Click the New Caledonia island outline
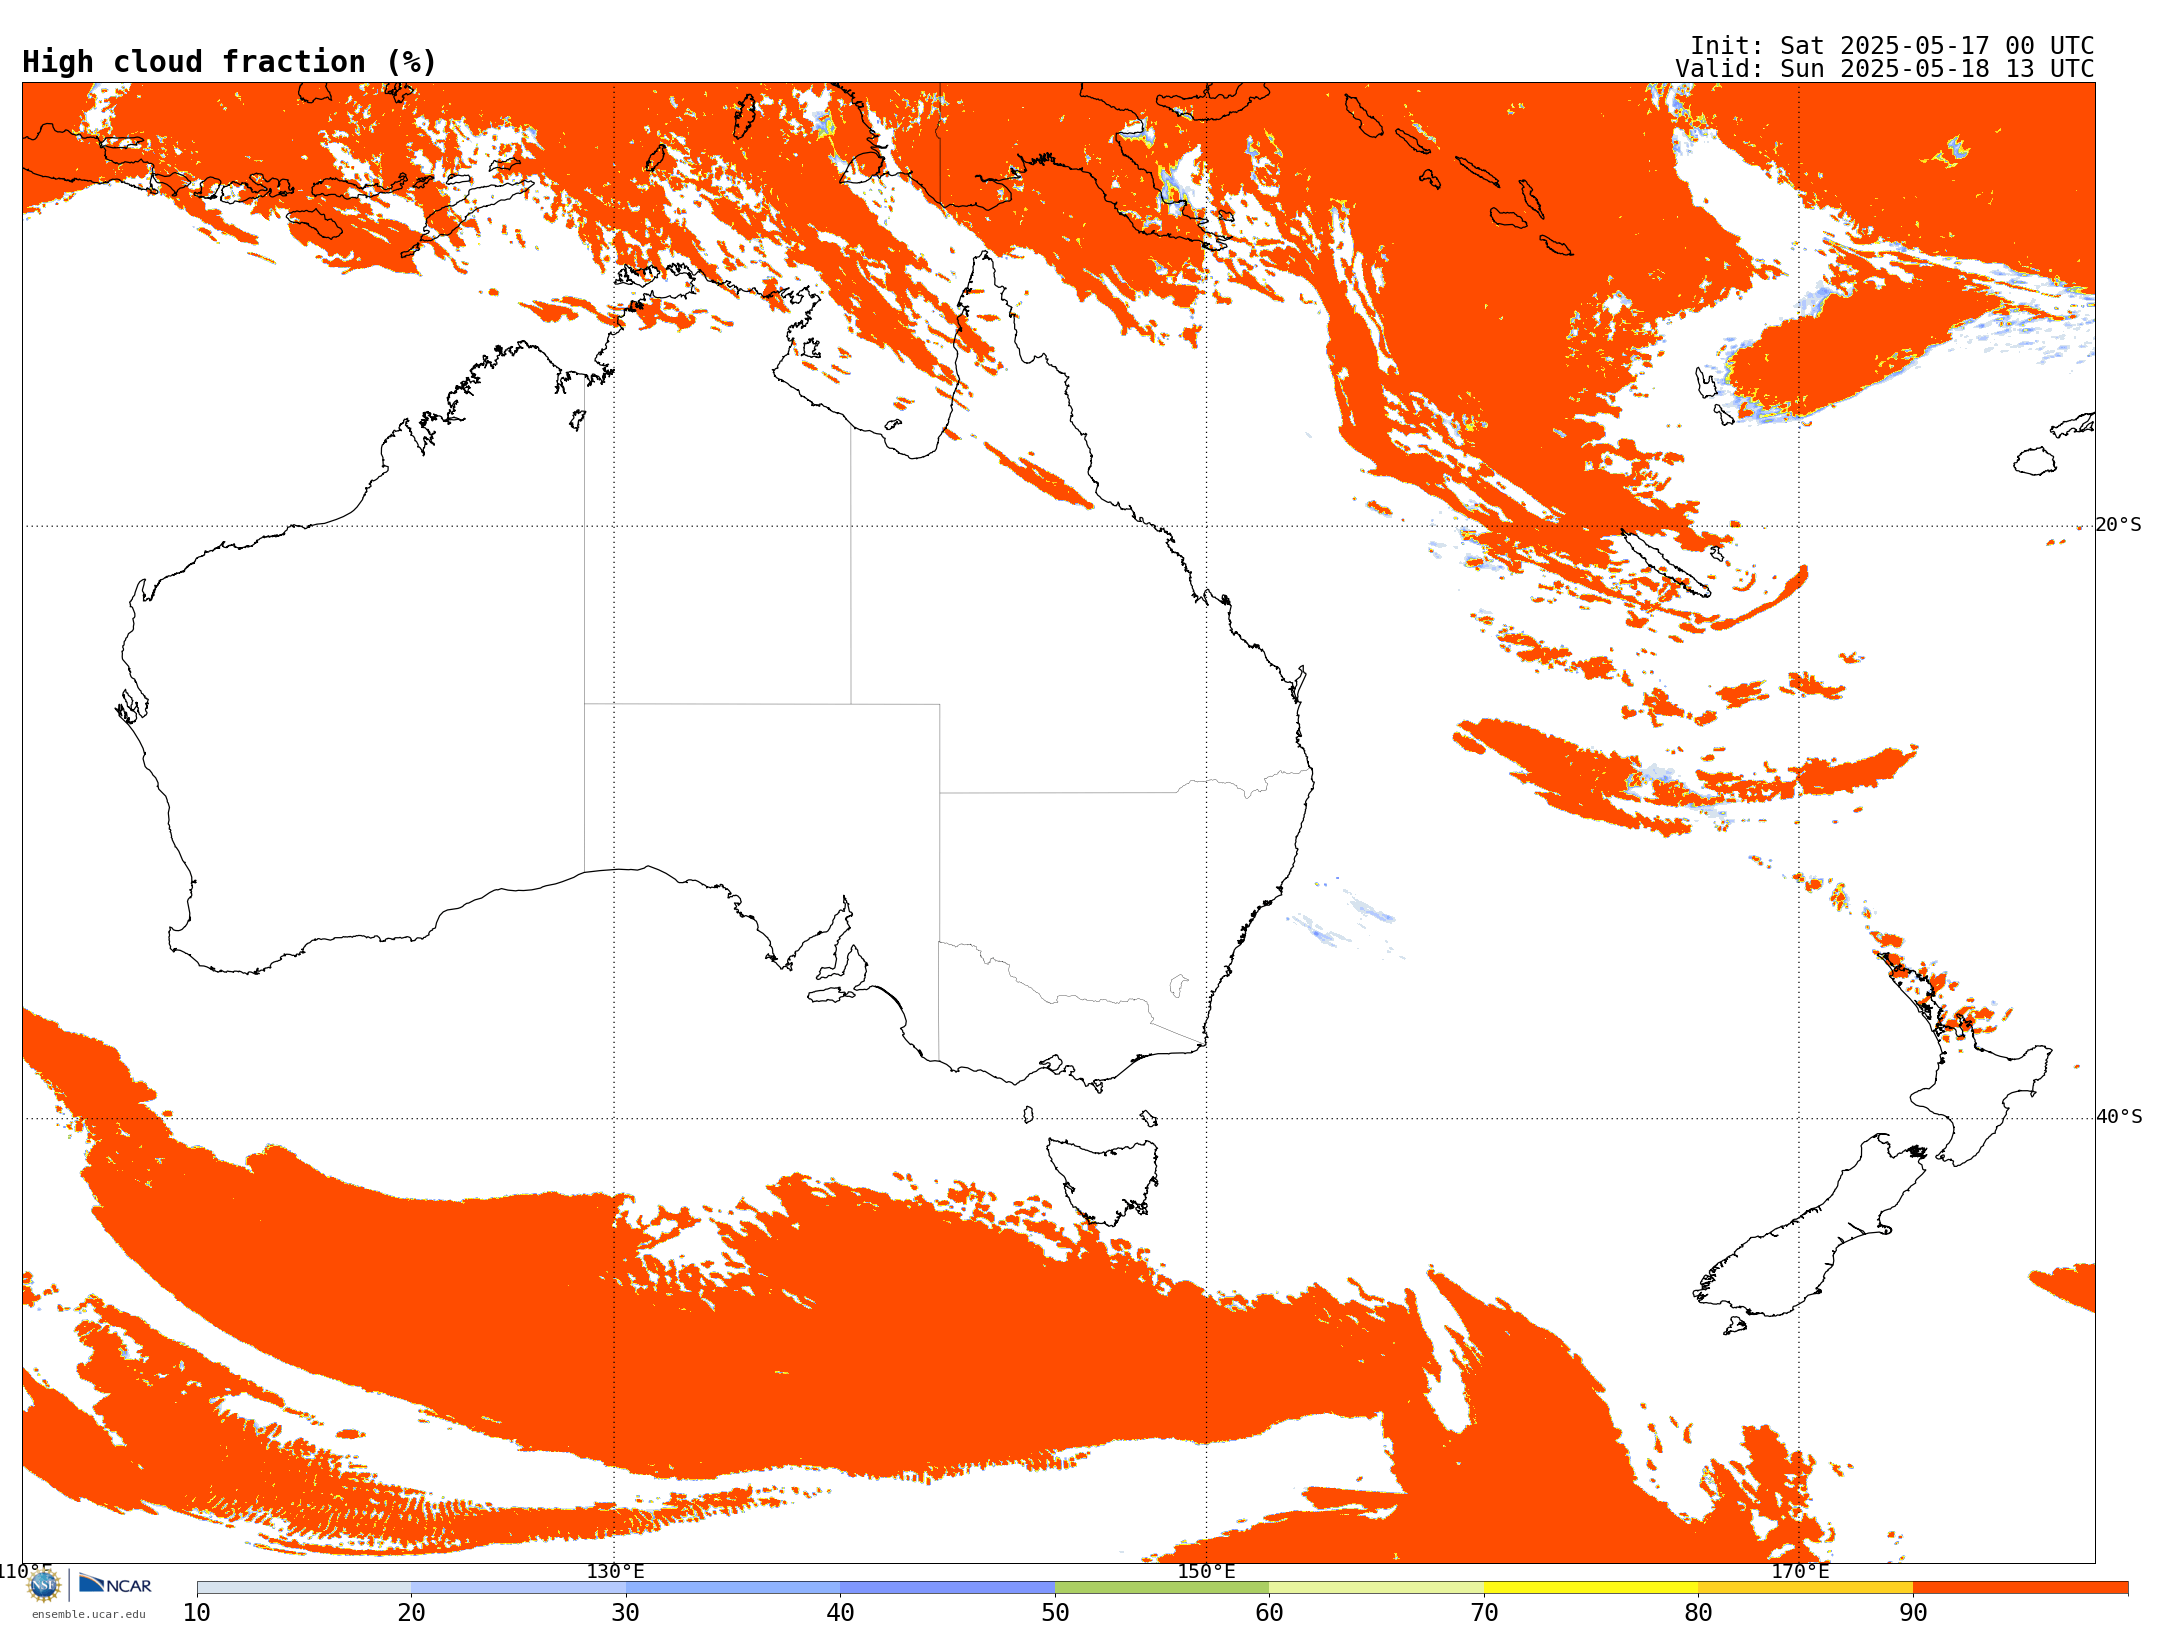 pos(1665,563)
